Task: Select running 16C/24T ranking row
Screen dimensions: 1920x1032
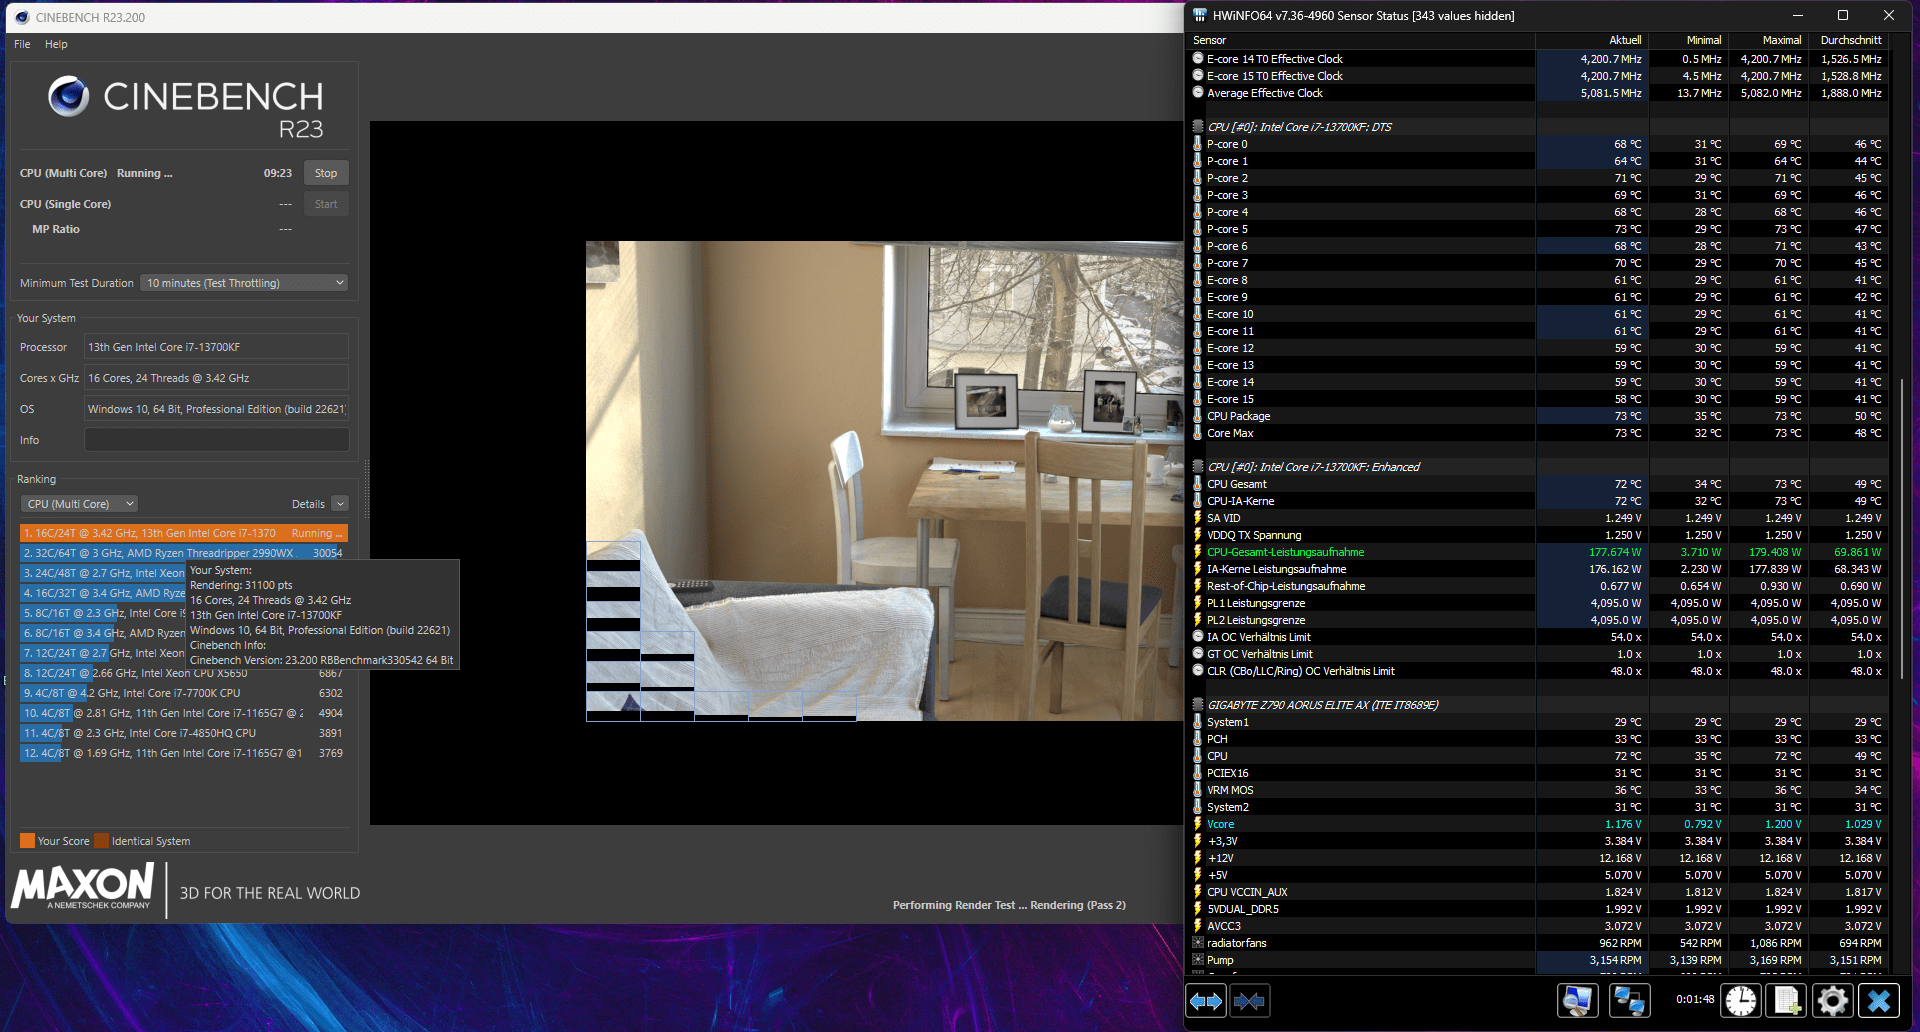Action: [x=183, y=533]
